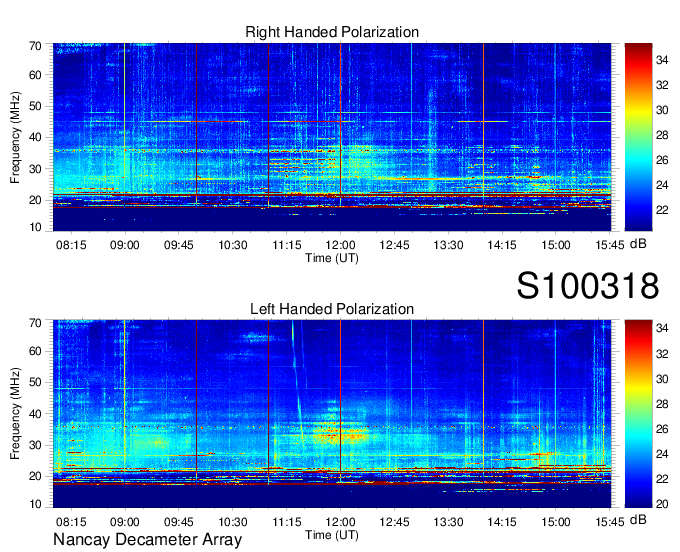This screenshot has width=680, height=552.
Task: Click the 12:45 time tick under Left Handed plot
Action: click(x=394, y=522)
